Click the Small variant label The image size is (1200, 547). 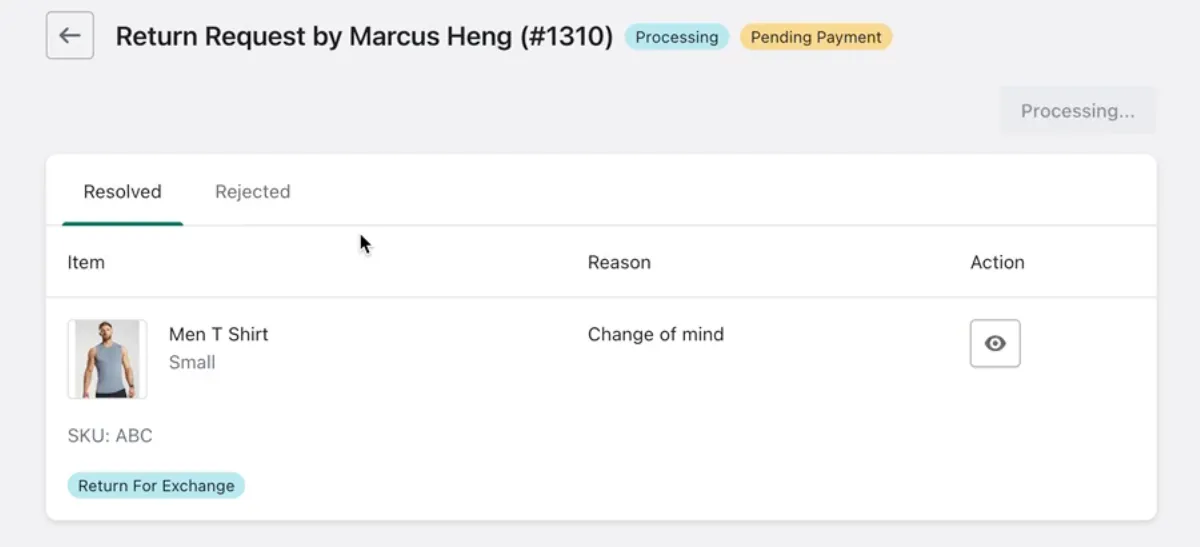click(x=192, y=362)
